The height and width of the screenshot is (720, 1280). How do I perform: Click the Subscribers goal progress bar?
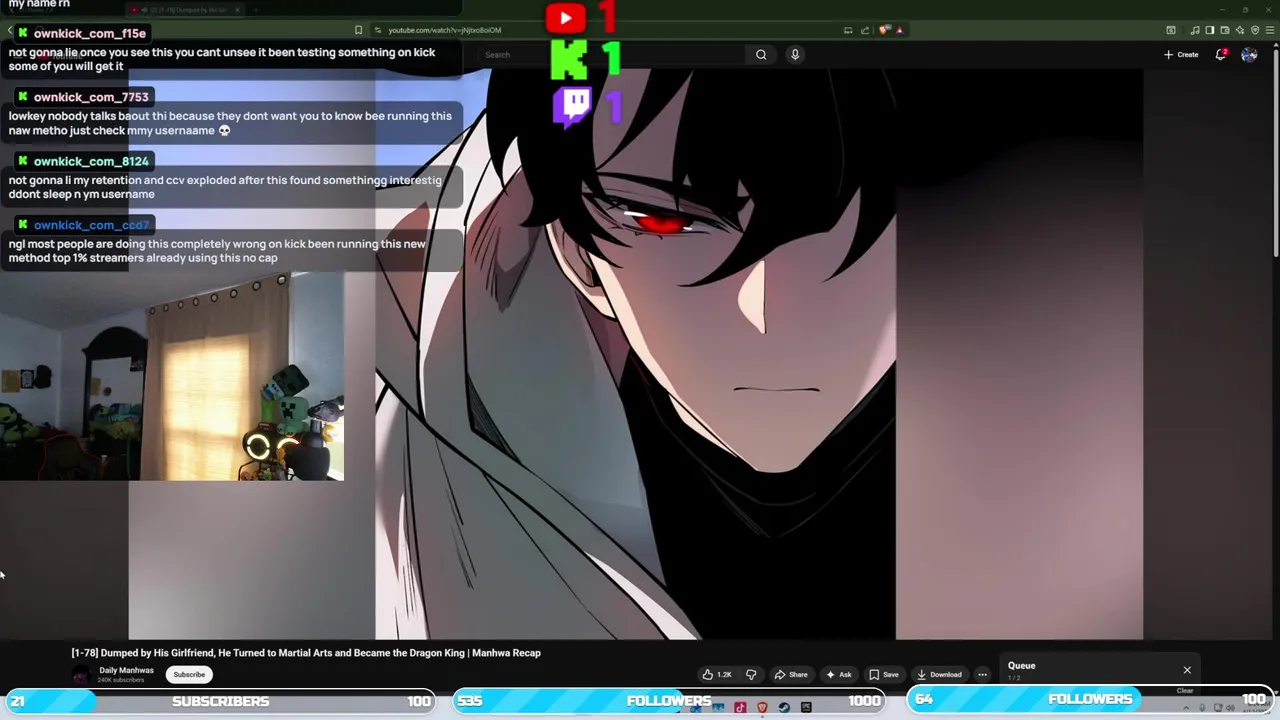220,701
